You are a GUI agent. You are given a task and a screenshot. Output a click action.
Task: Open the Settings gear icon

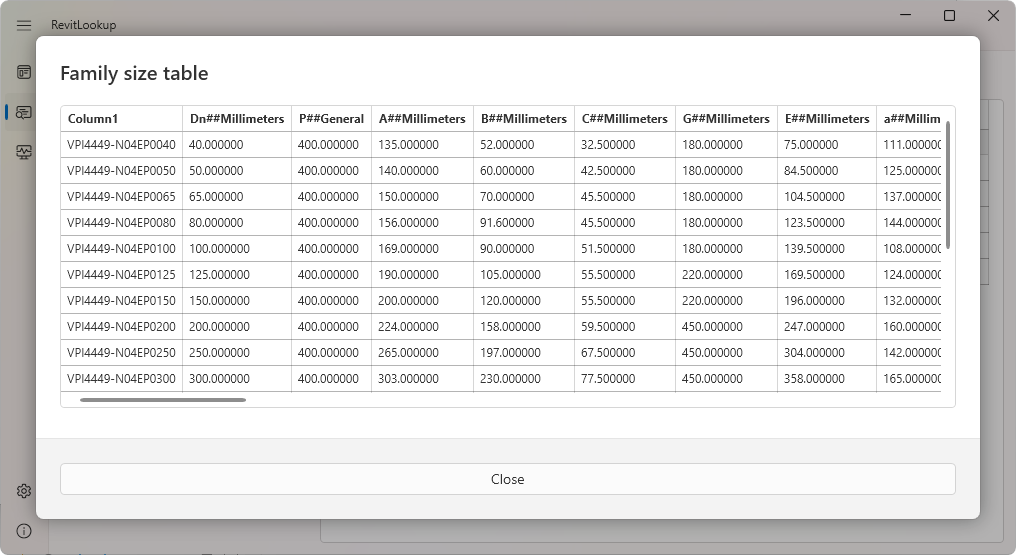[x=24, y=491]
